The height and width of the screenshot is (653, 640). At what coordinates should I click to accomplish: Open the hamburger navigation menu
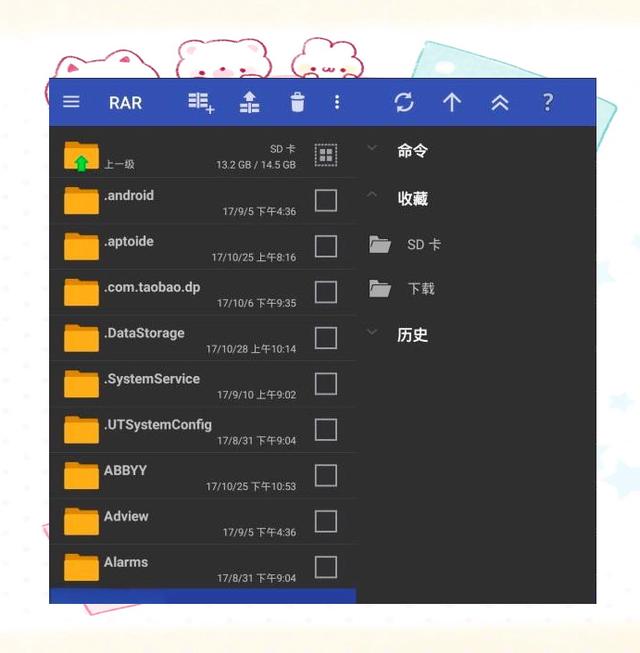coord(71,102)
